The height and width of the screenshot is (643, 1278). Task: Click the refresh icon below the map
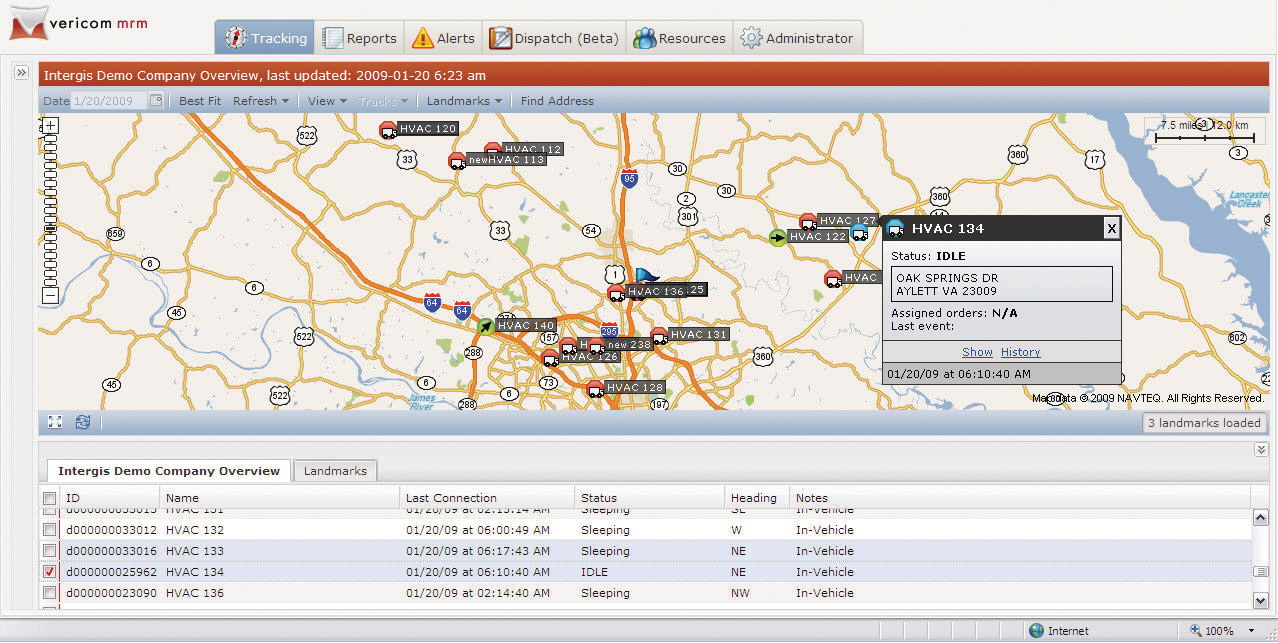click(x=83, y=423)
